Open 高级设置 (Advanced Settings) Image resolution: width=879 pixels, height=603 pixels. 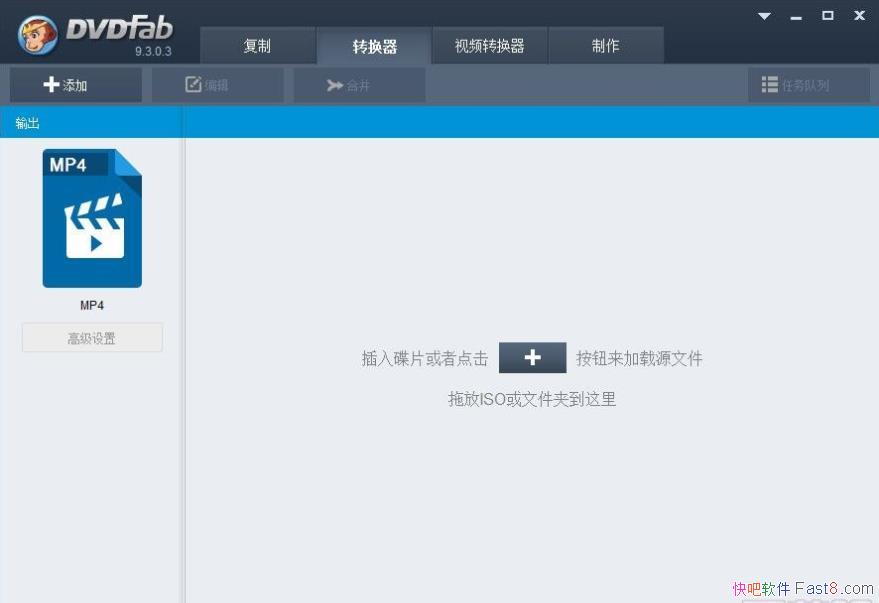point(91,337)
